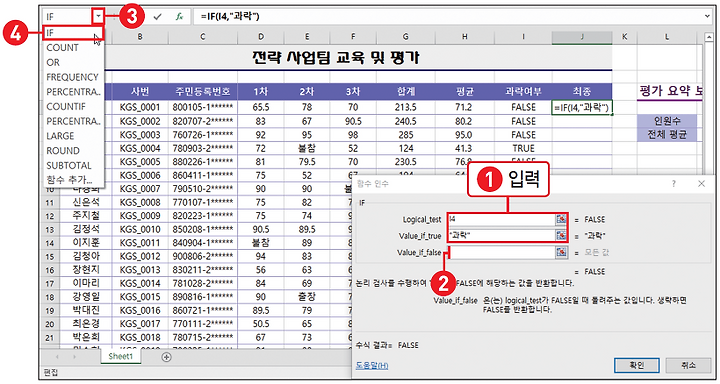Image resolution: width=720 pixels, height=384 pixels.
Task: Select IF from the function list
Action: pos(73,33)
